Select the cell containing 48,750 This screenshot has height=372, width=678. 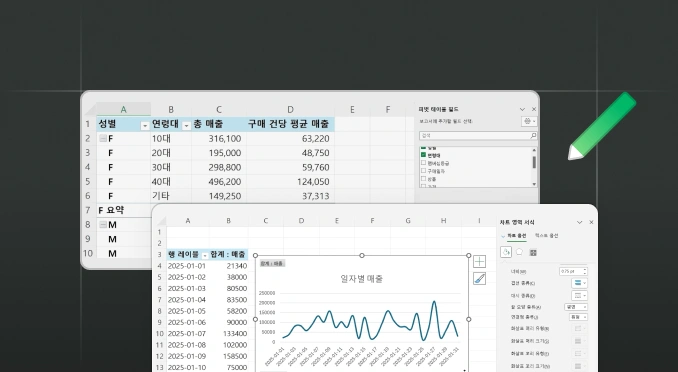(x=290, y=153)
